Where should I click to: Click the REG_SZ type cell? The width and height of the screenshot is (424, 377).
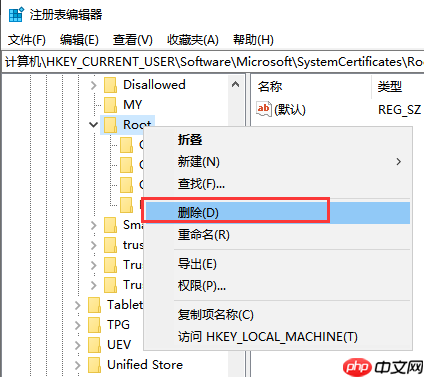point(399,110)
